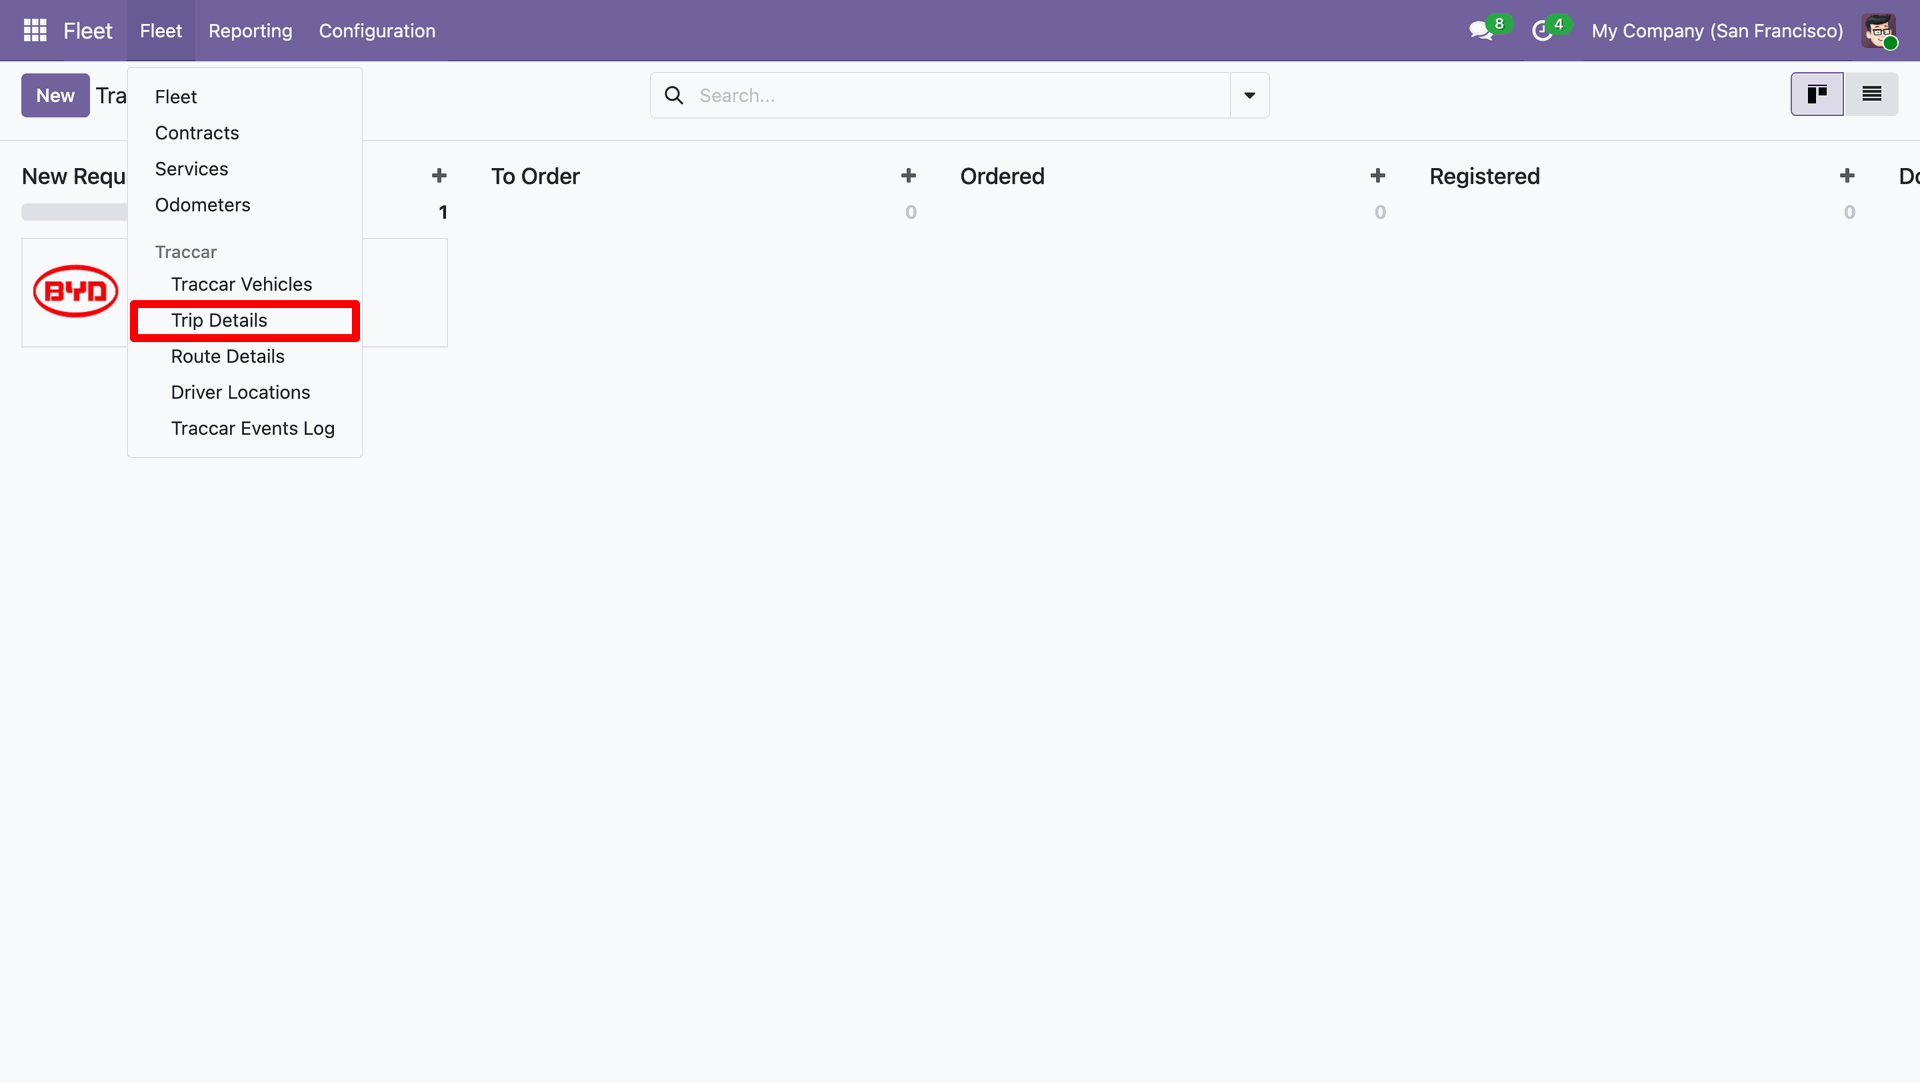
Task: Click the New Request progress bar
Action: [74, 212]
